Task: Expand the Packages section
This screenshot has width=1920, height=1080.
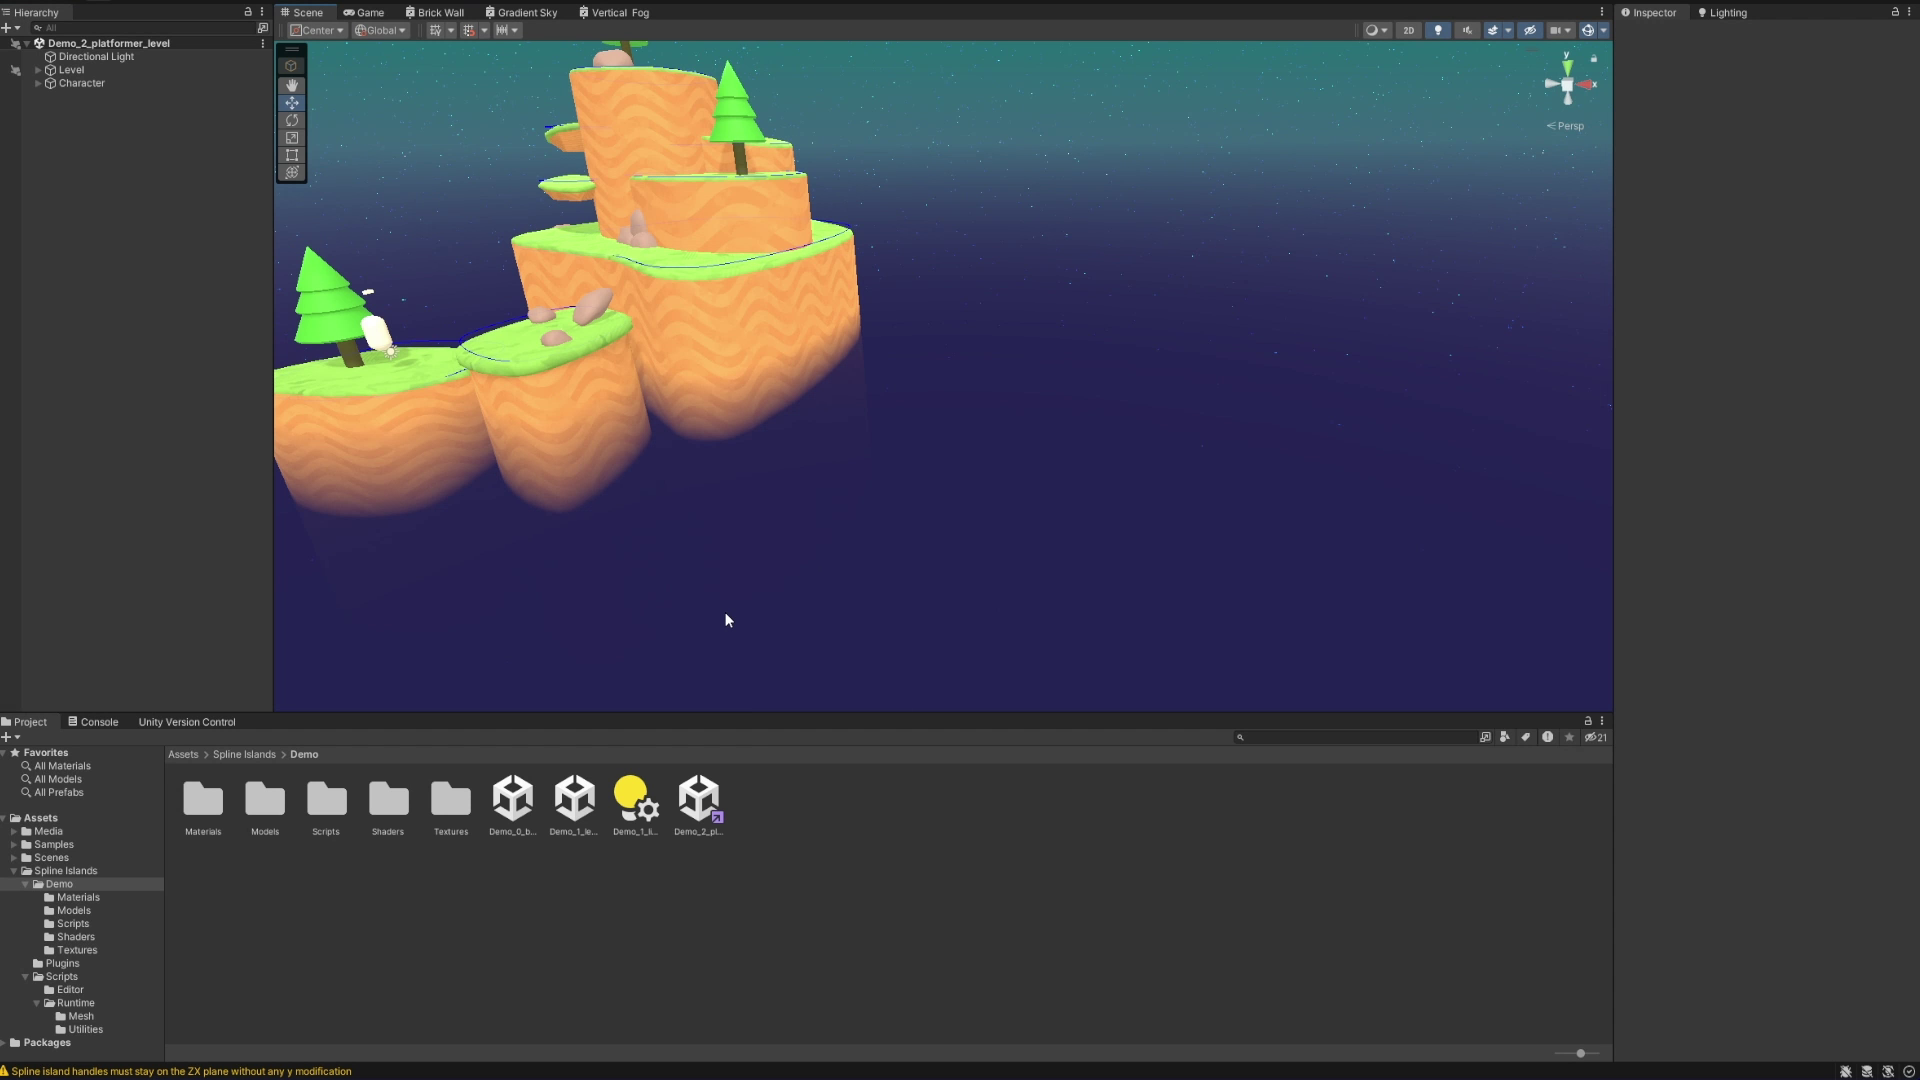Action: 4,1043
